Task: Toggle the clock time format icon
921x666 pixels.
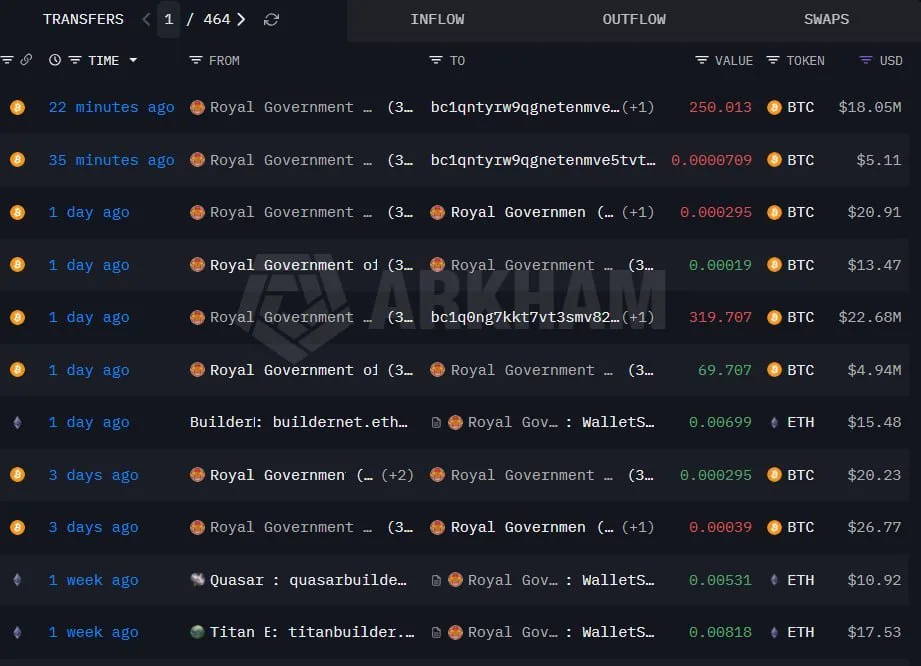Action: [55, 60]
